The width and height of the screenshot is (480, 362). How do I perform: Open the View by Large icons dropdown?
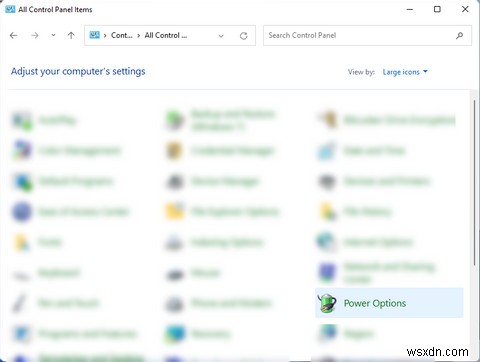pyautogui.click(x=405, y=72)
